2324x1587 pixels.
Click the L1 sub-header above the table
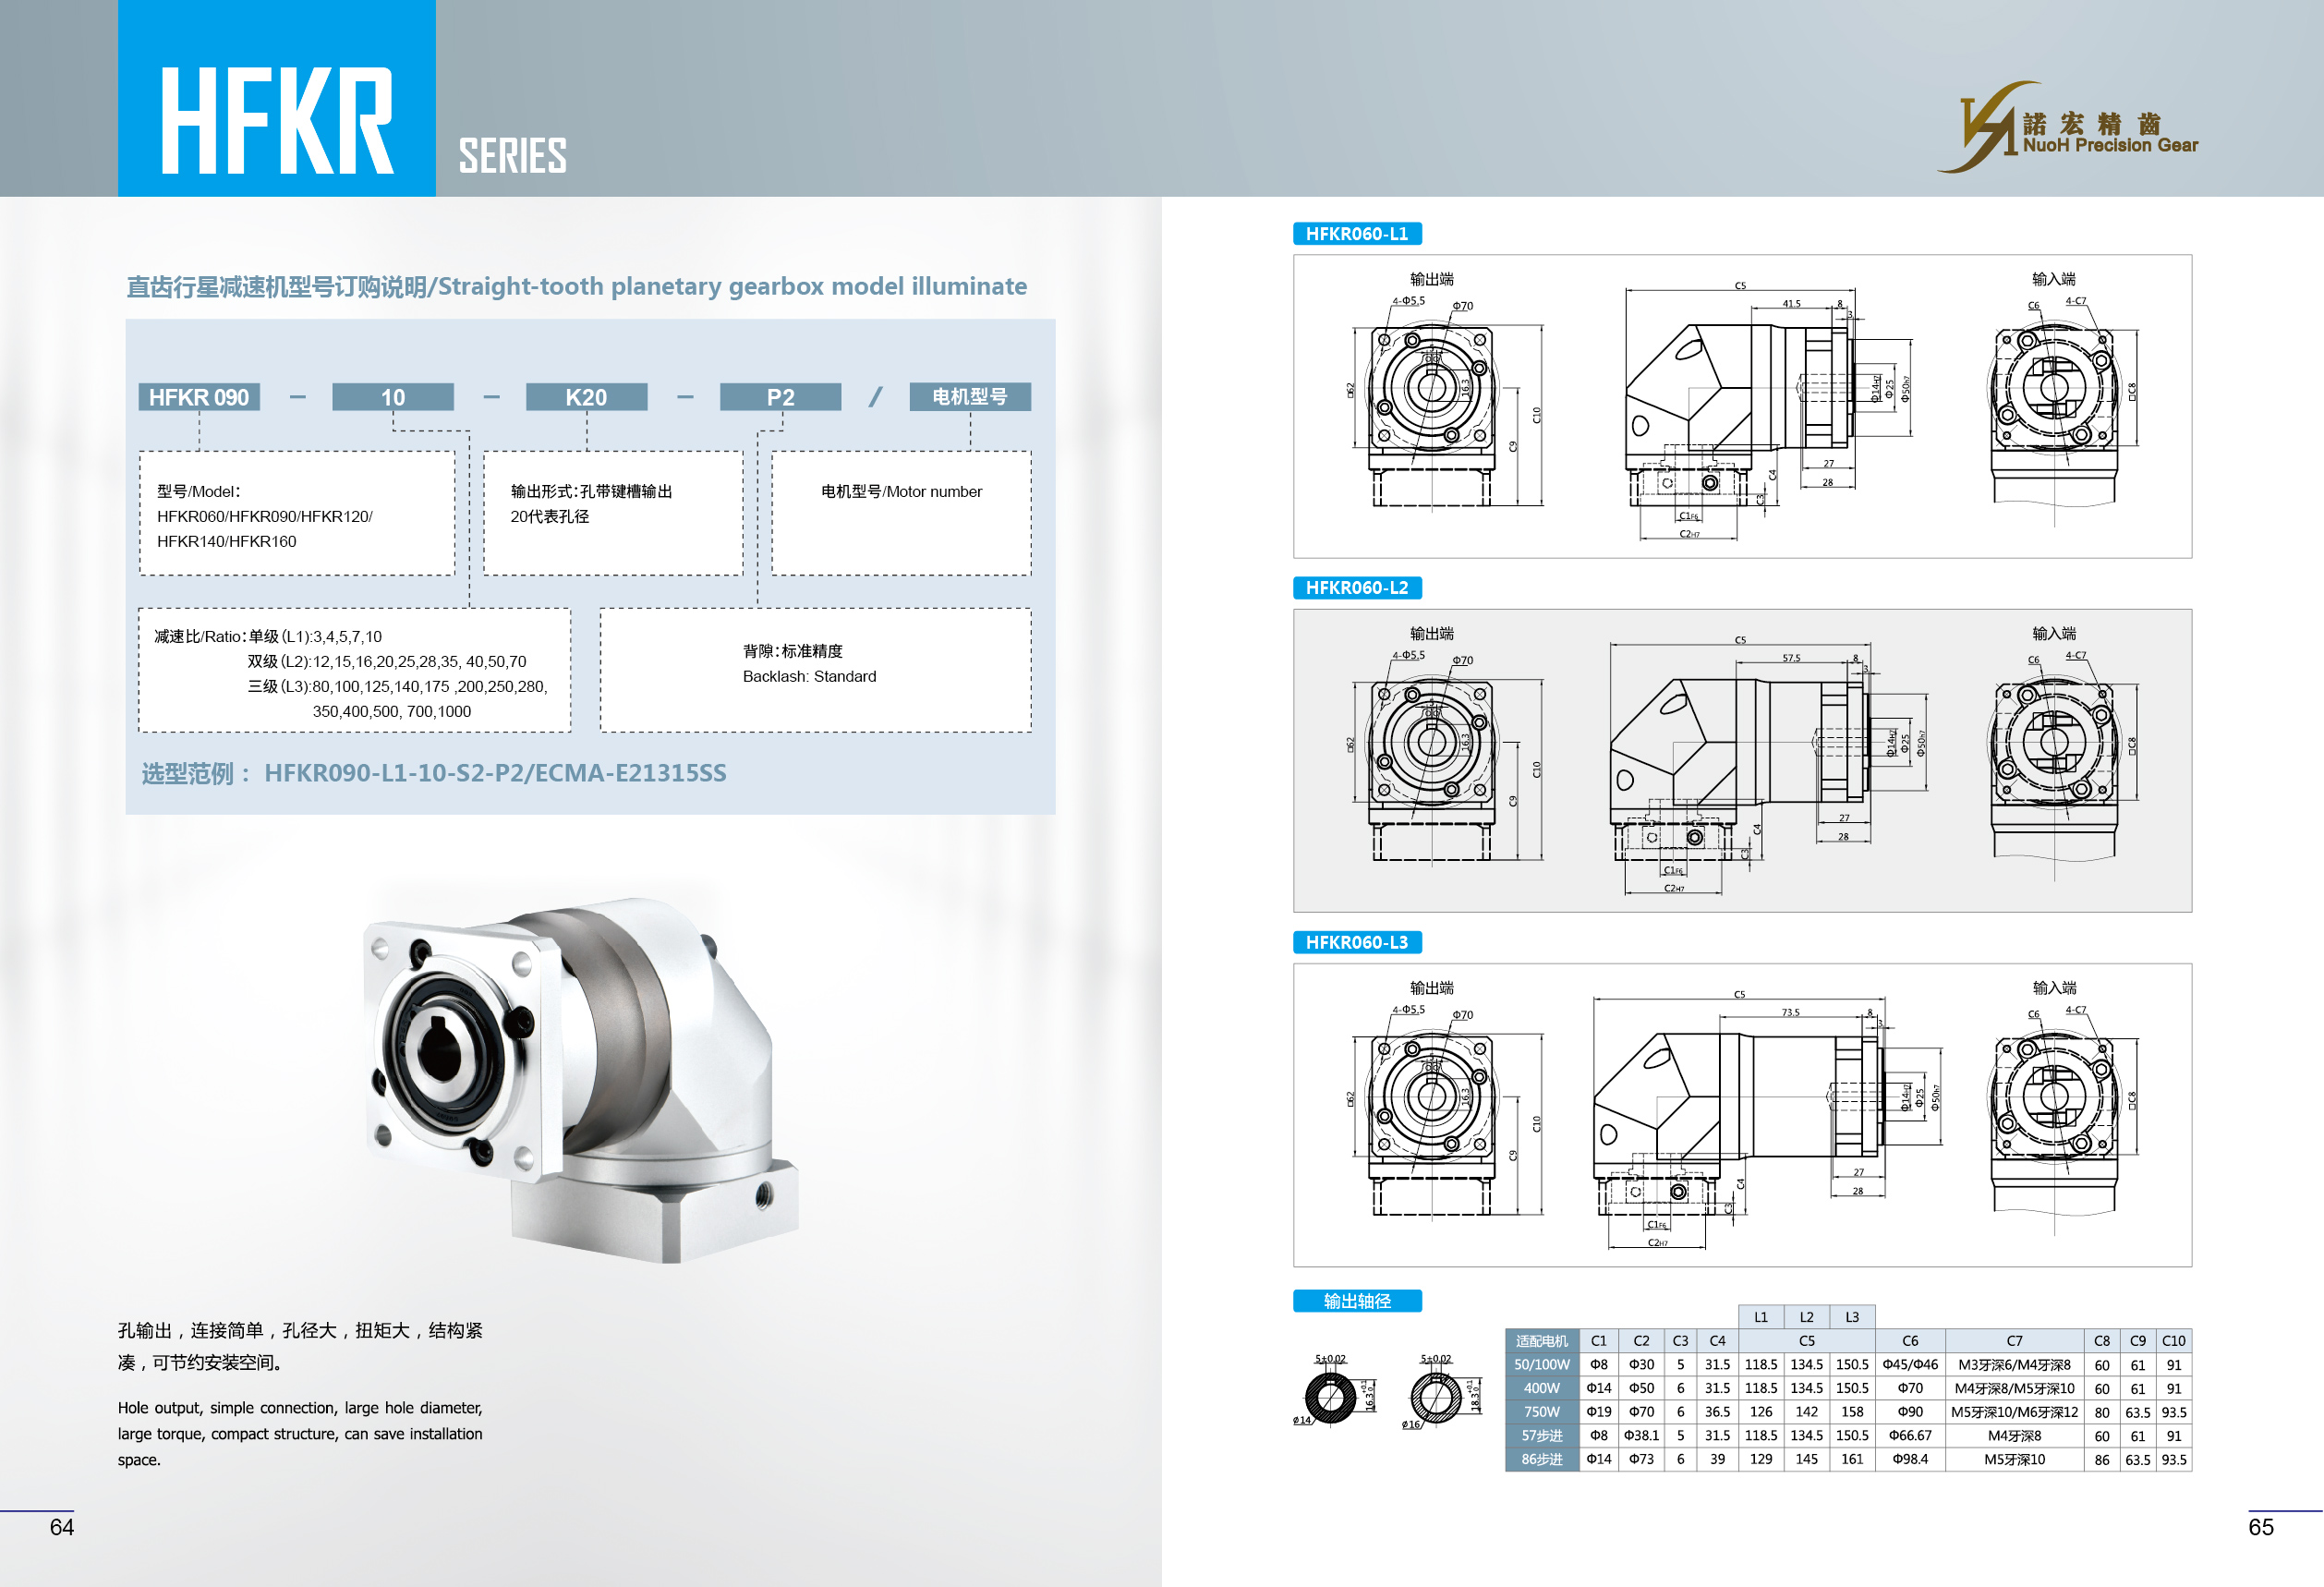point(1761,1317)
